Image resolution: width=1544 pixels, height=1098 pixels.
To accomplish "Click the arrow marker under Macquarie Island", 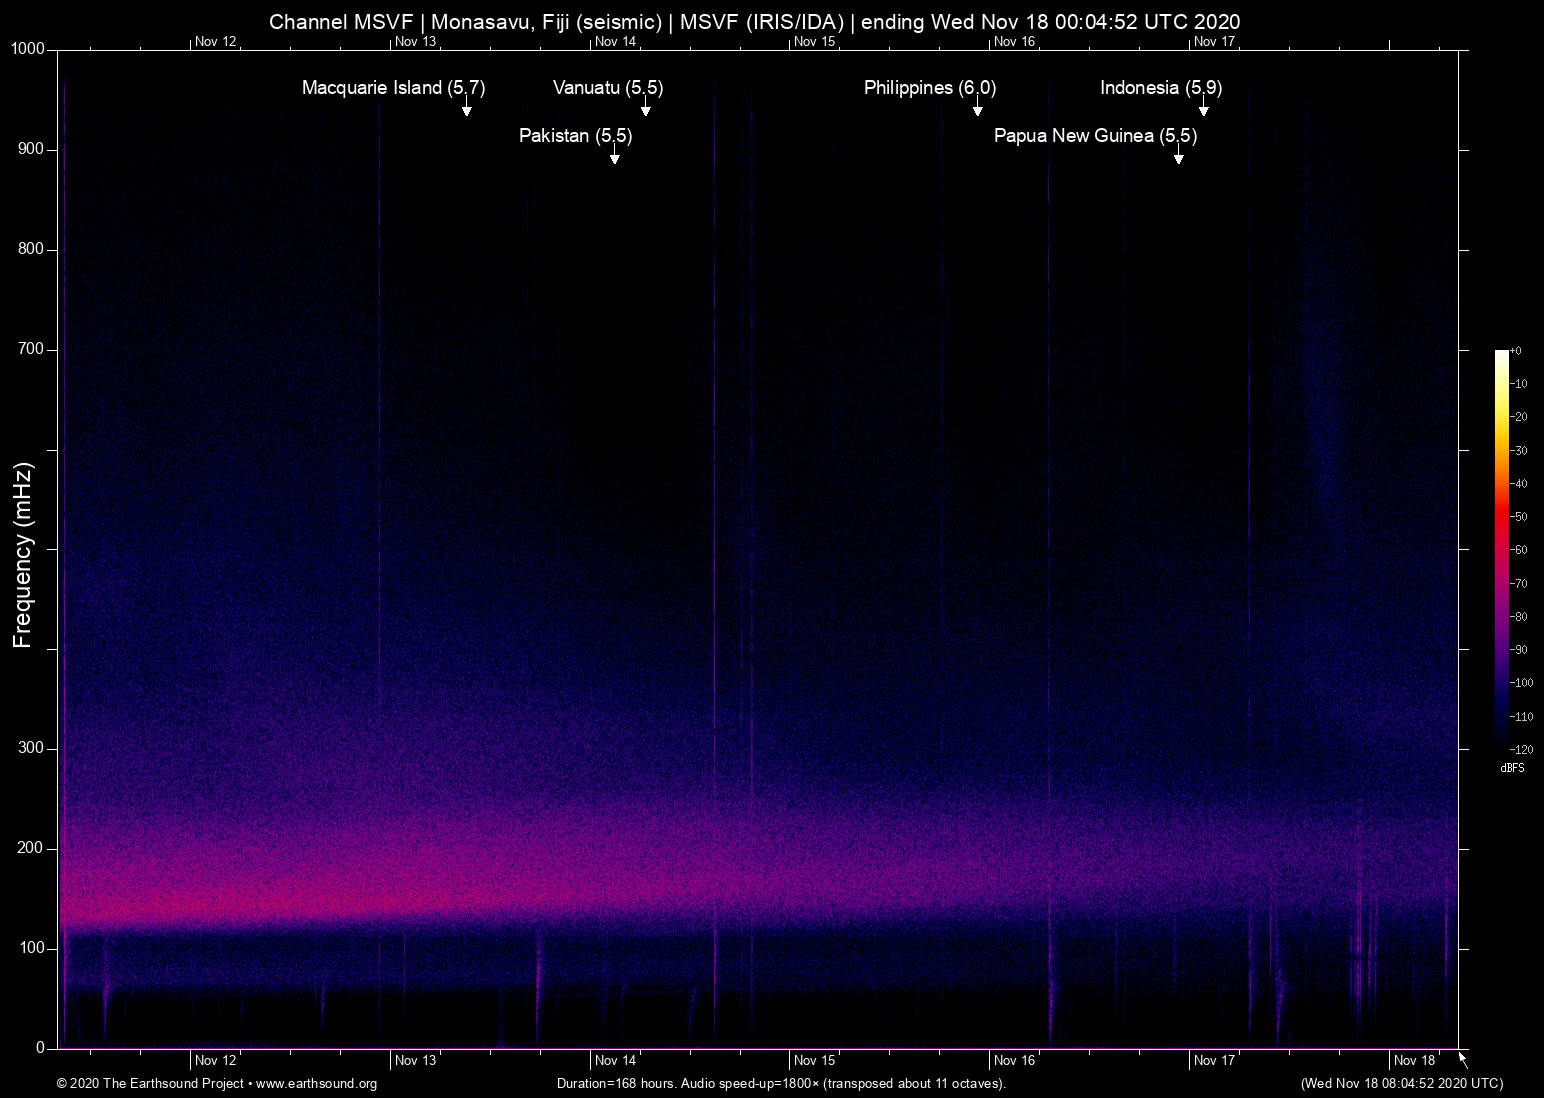I will (x=466, y=108).
